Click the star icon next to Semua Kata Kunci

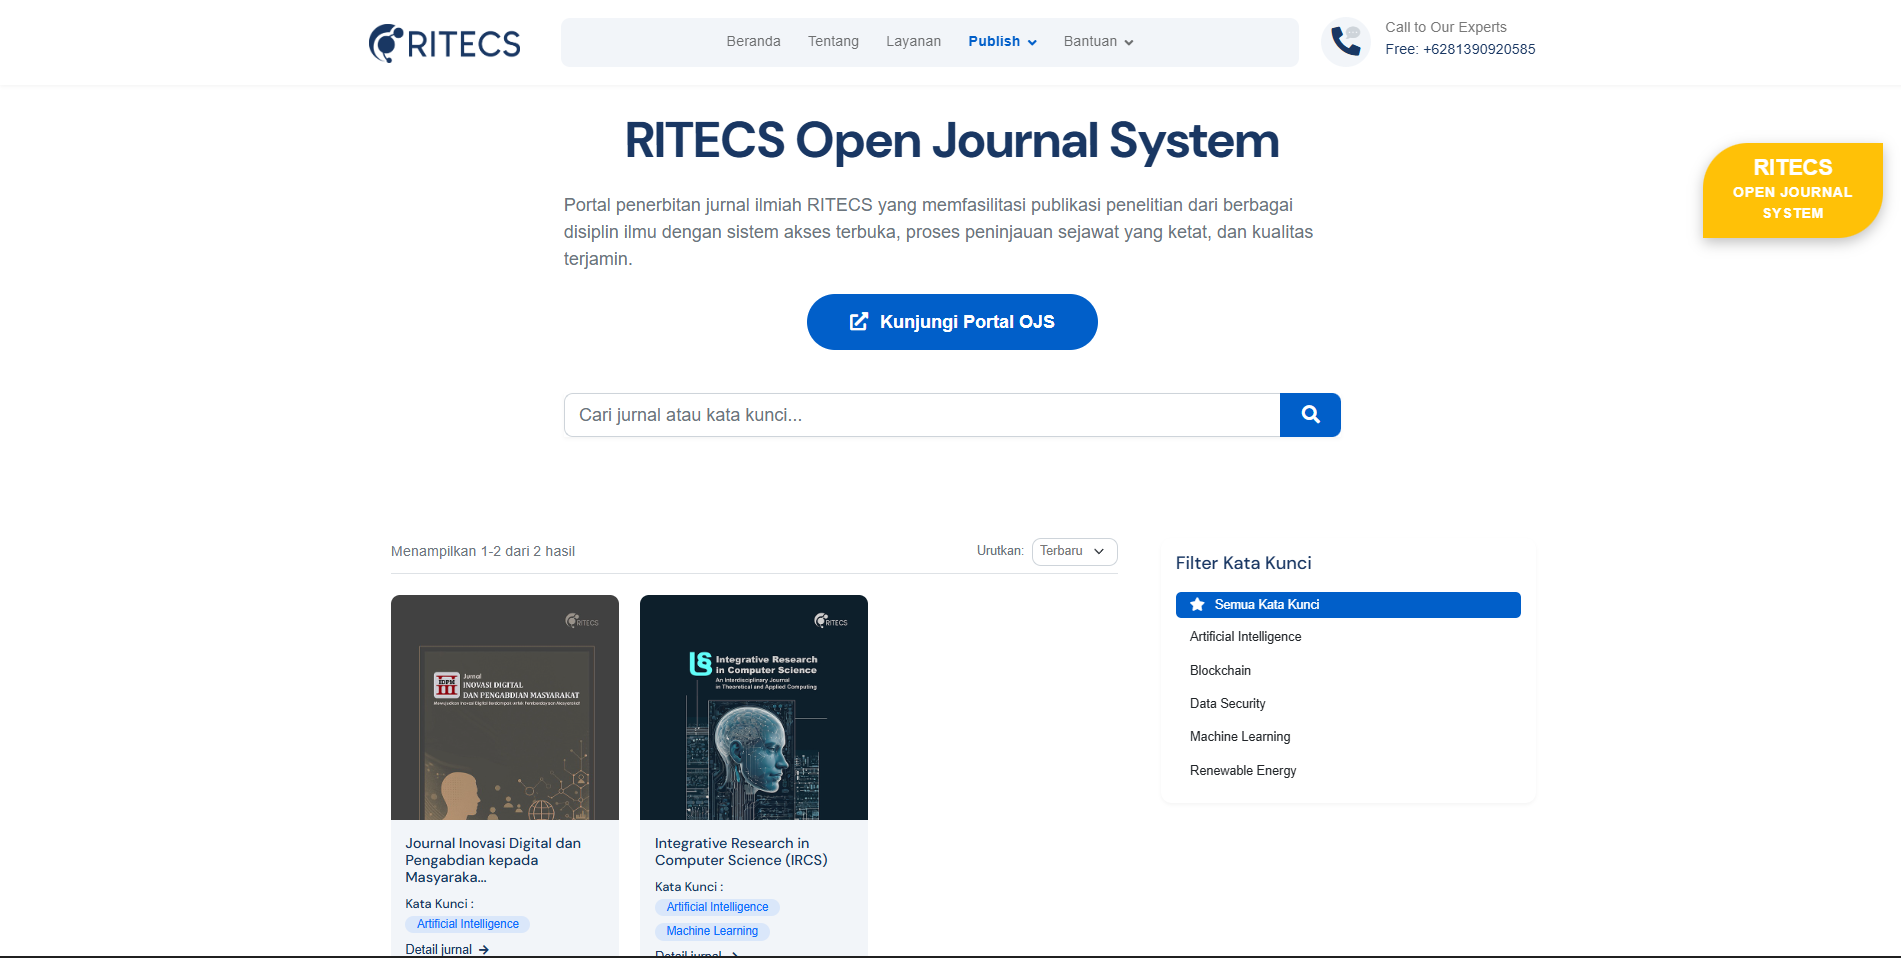[x=1197, y=604]
